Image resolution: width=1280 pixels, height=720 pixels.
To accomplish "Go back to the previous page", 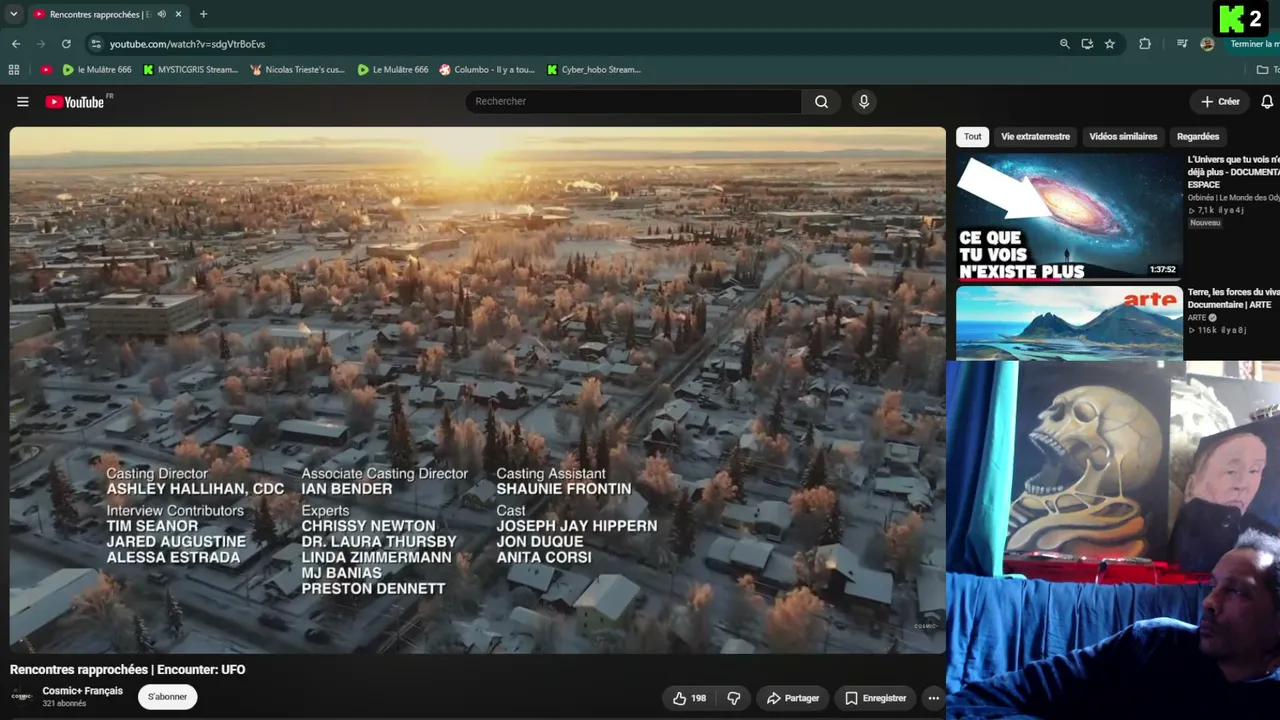I will 16,44.
